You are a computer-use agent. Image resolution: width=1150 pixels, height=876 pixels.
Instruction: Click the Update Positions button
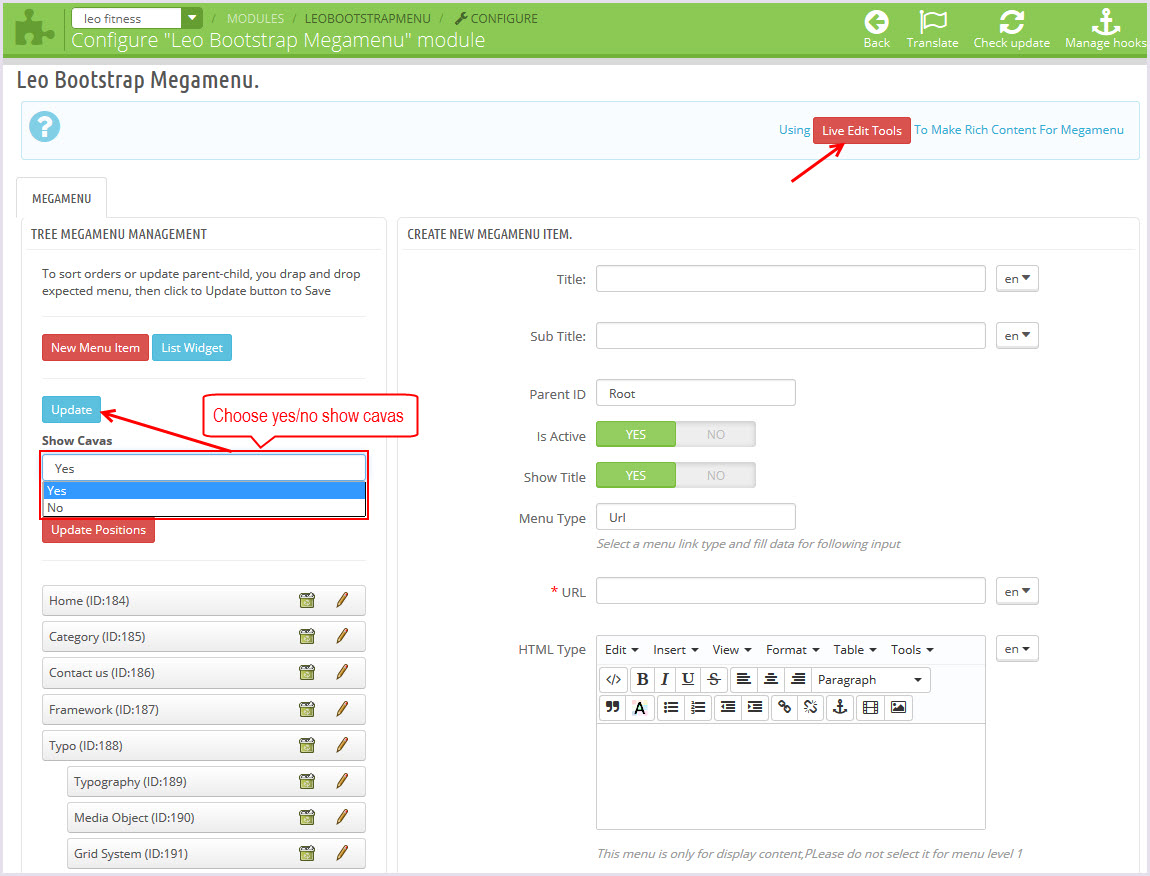[x=98, y=530]
